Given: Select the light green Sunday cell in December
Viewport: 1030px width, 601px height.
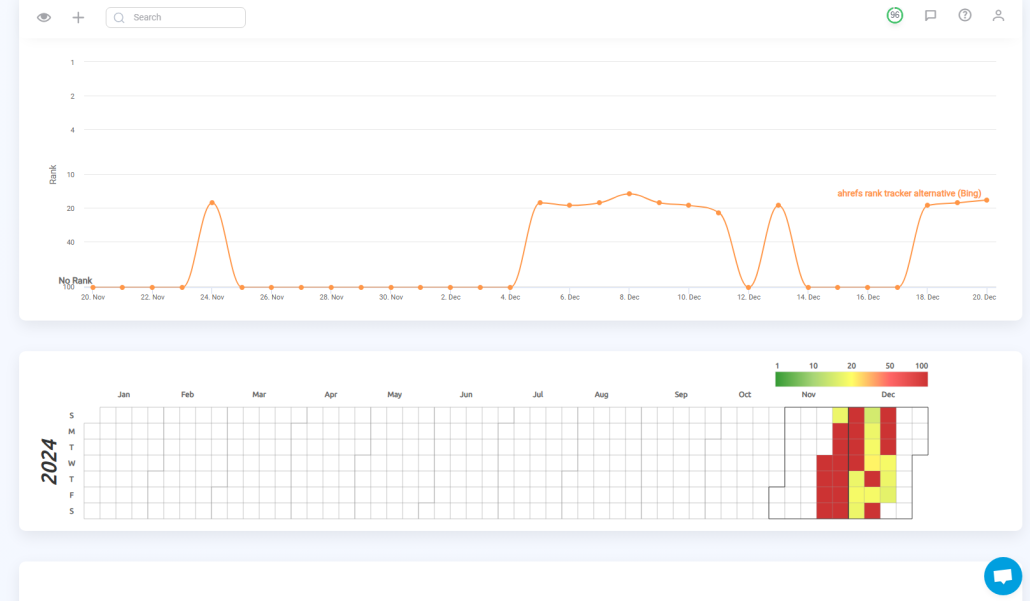Looking at the screenshot, I should click(872, 415).
